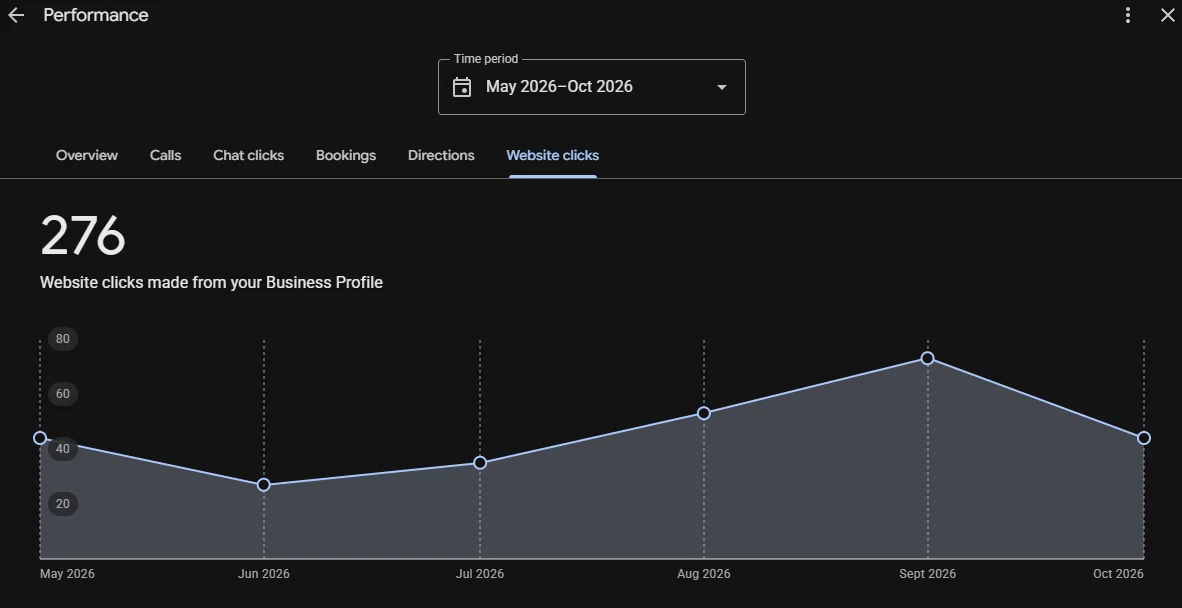Click the Jul 2026 axis label
Screen dimensions: 1182x608
coord(480,574)
